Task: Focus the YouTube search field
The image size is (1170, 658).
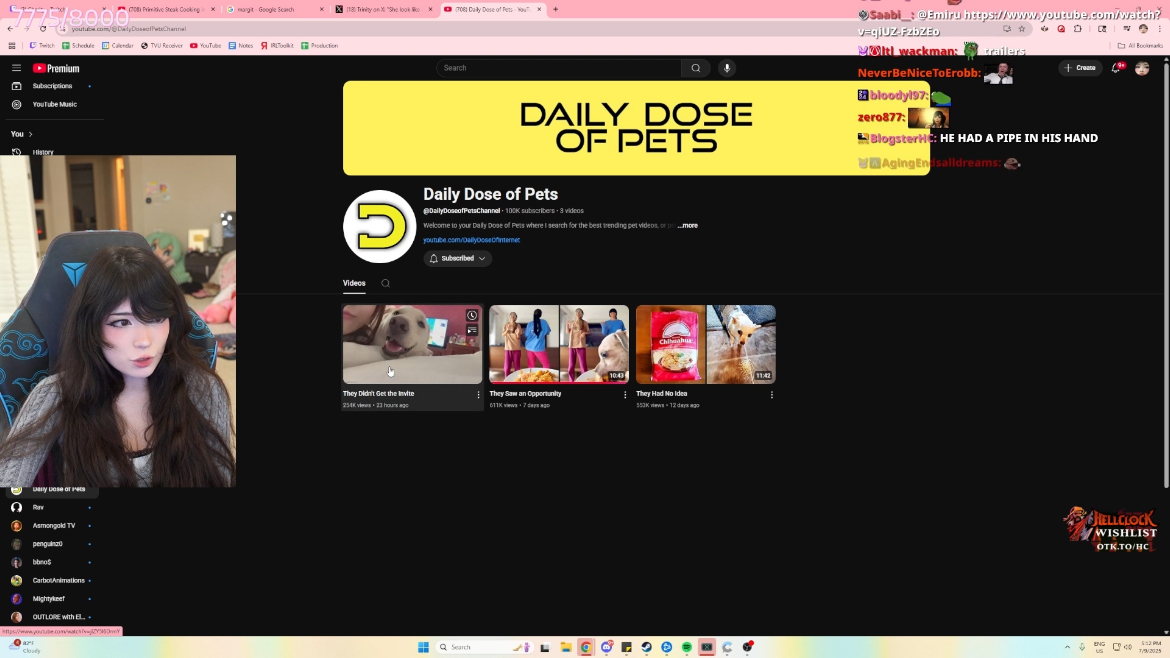Action: pyautogui.click(x=559, y=68)
